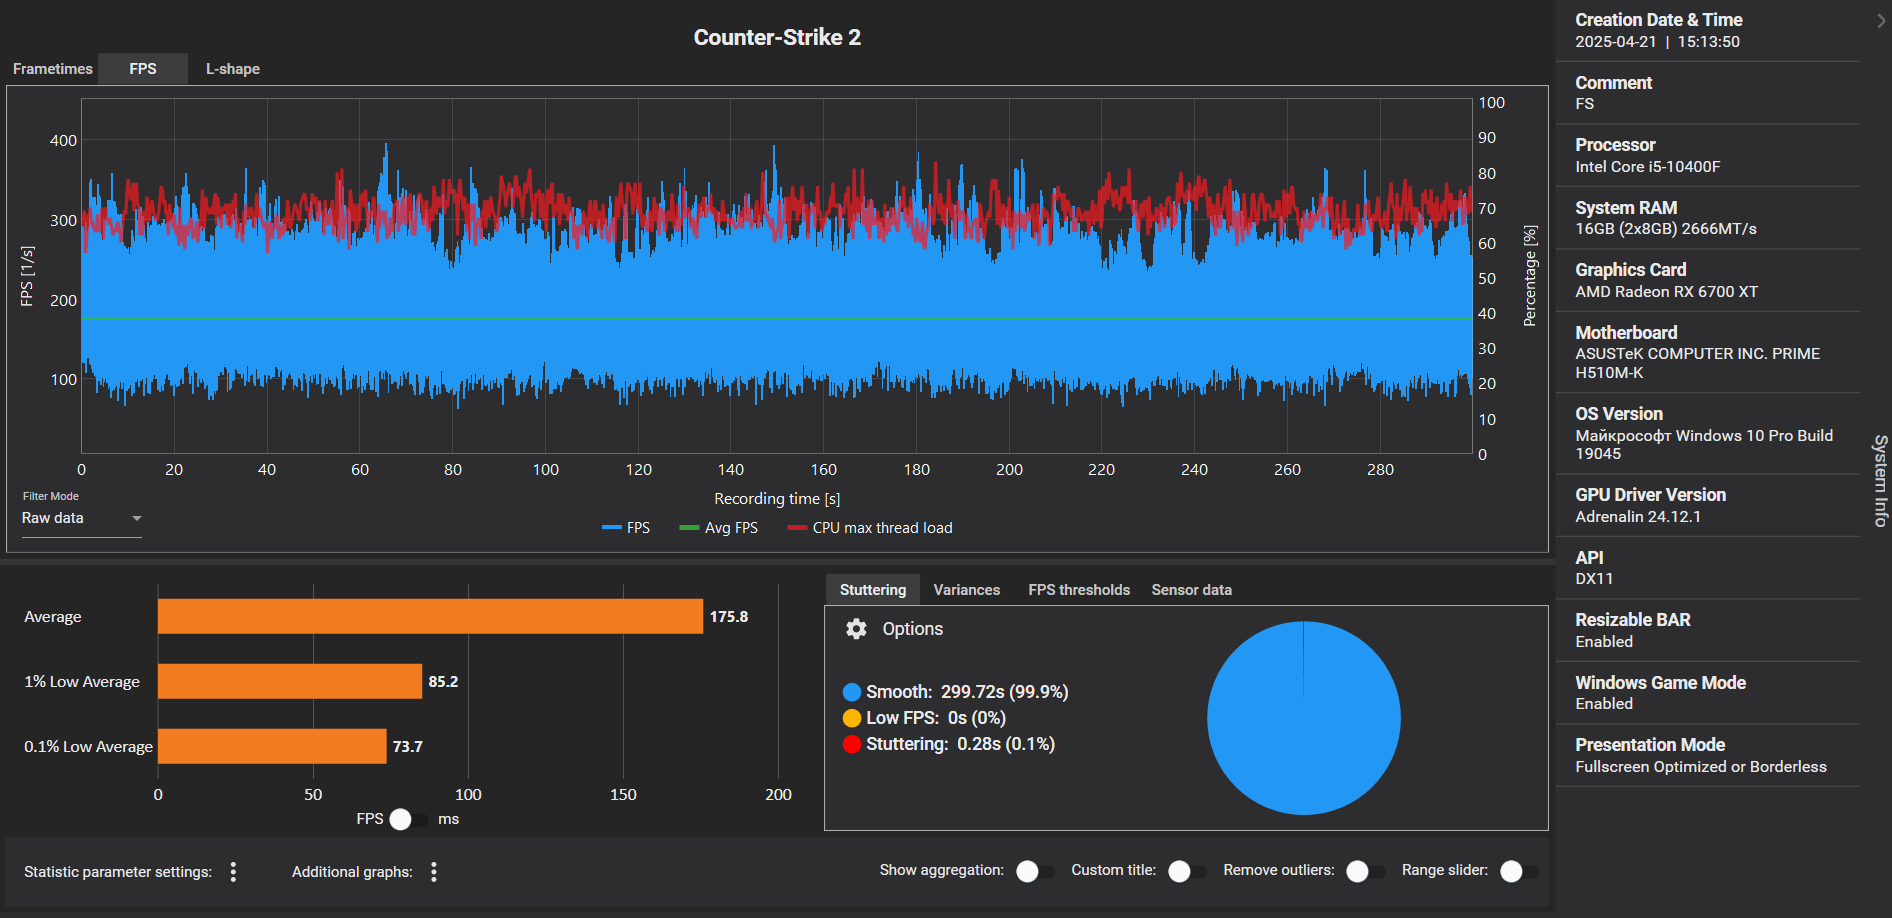The width and height of the screenshot is (1892, 918).
Task: Switch to the Frametimes tab
Action: click(x=53, y=69)
